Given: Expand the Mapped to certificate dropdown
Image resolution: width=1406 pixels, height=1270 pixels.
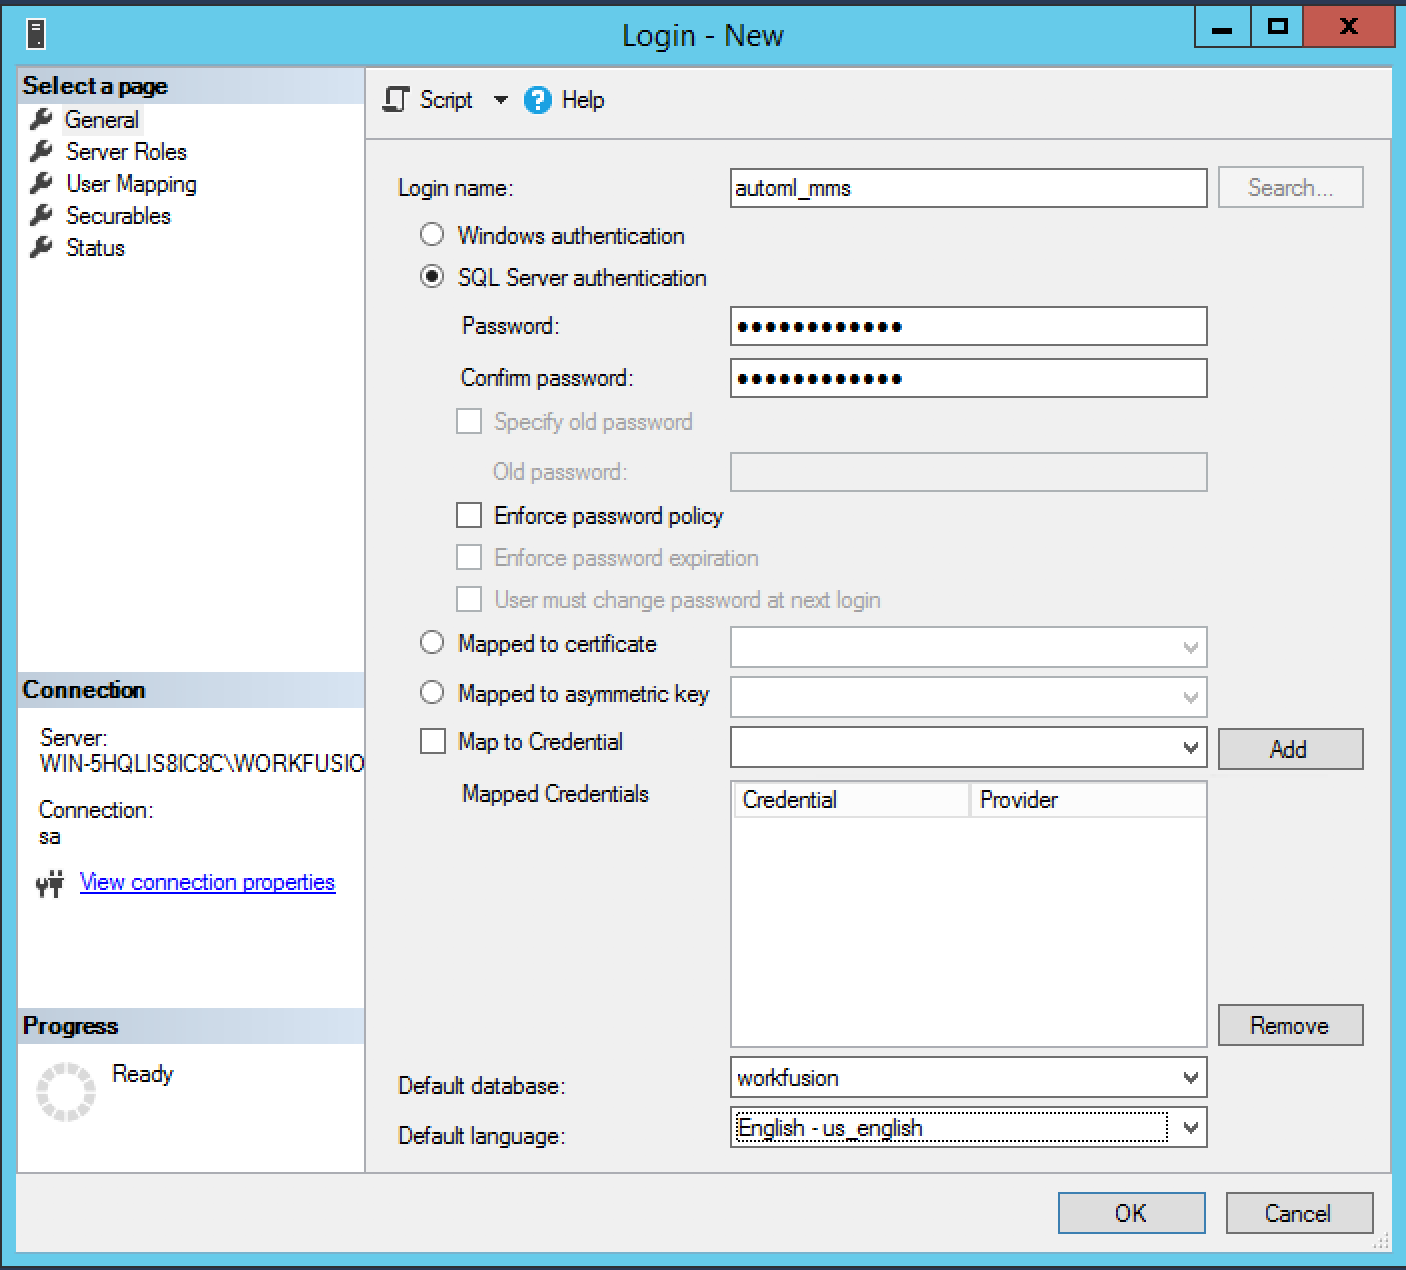Looking at the screenshot, I should pyautogui.click(x=1190, y=647).
